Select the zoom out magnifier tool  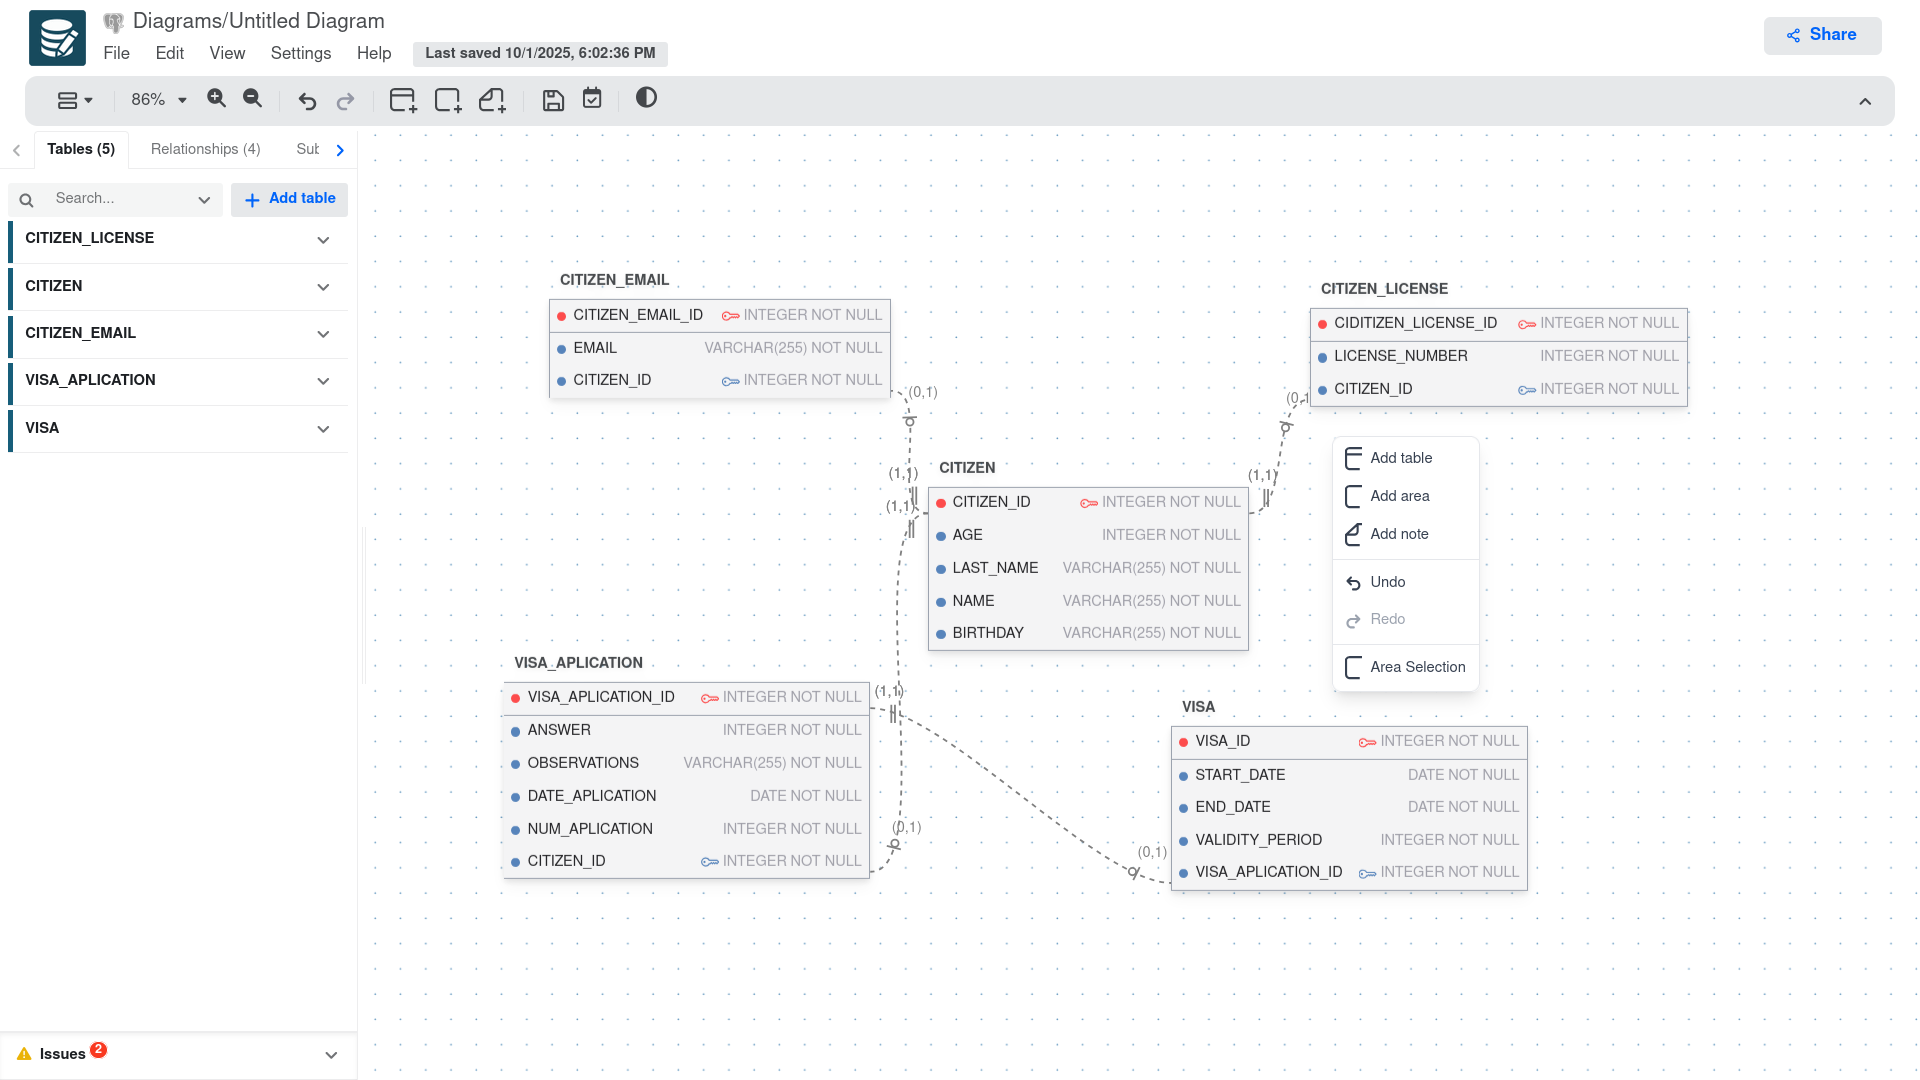[x=251, y=99]
